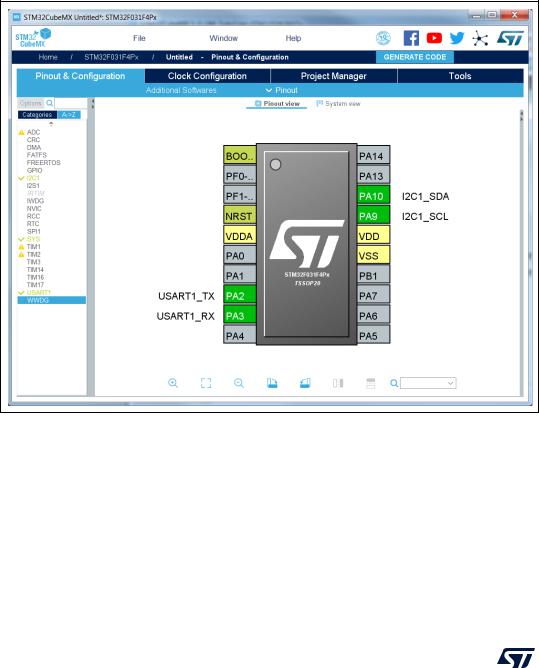Select highlighted WWDG entry

pos(52,300)
